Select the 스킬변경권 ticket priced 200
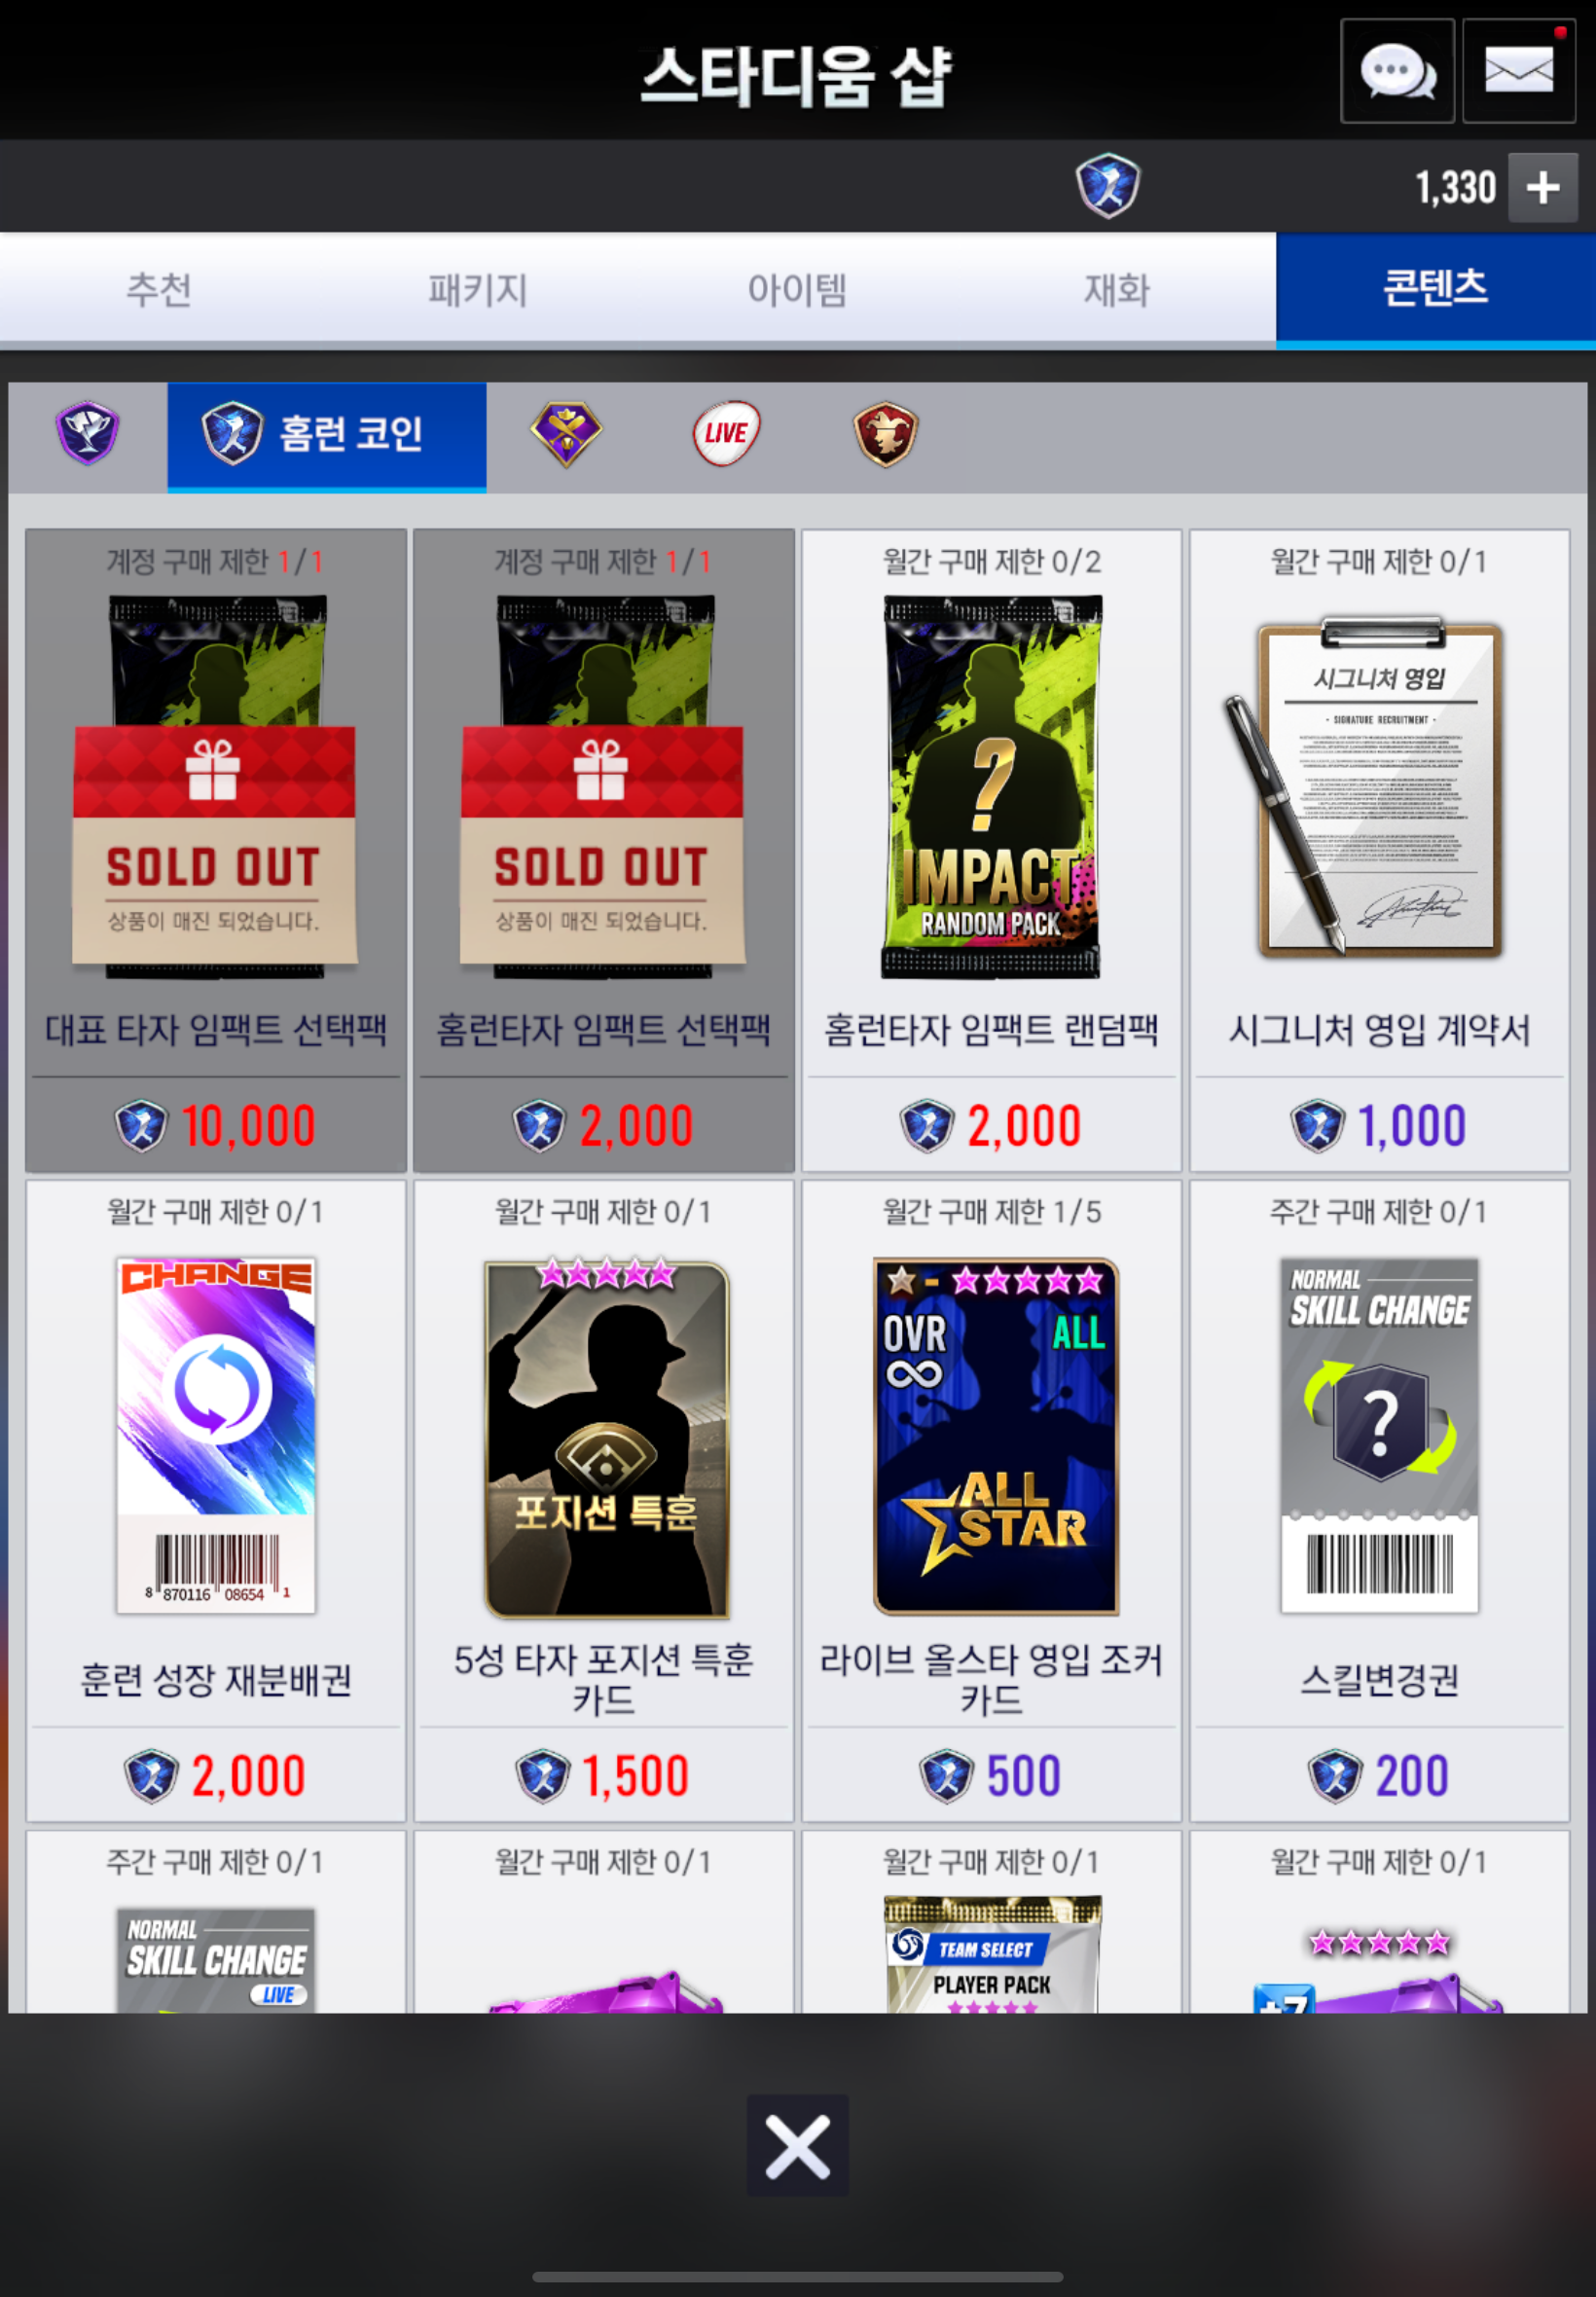Image resolution: width=1596 pixels, height=2297 pixels. pos(1379,1500)
